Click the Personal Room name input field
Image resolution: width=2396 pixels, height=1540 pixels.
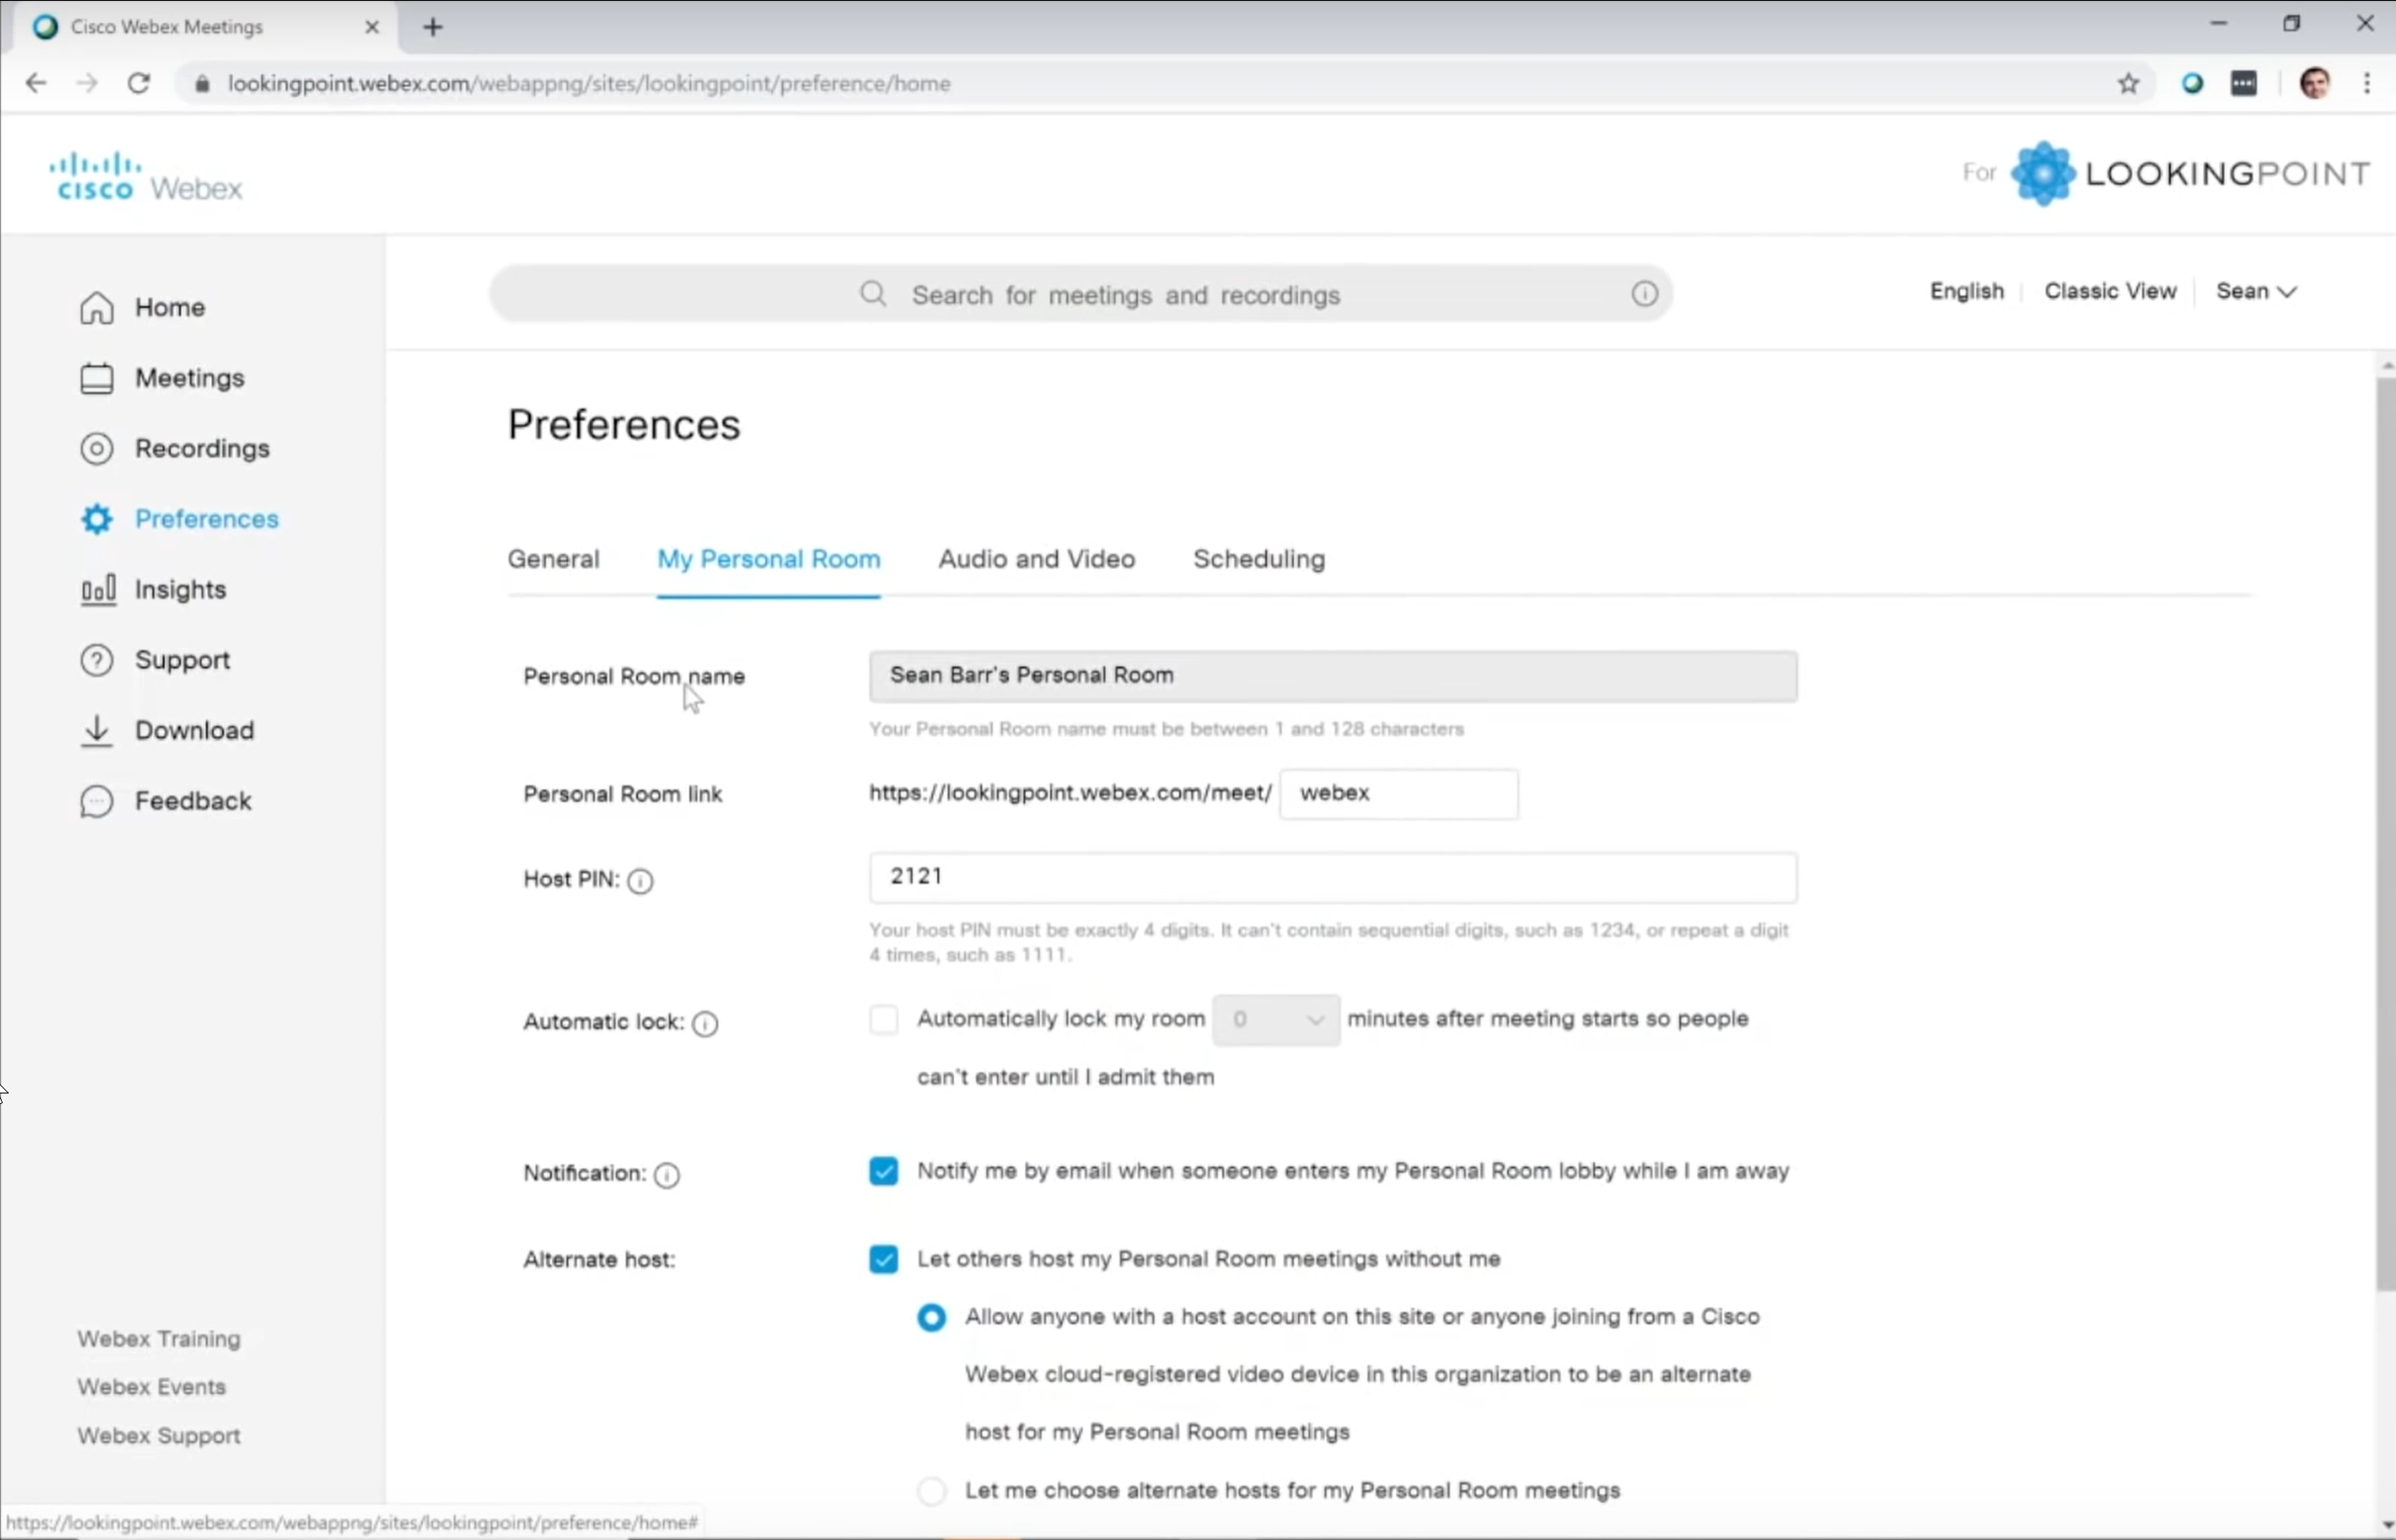(1330, 674)
